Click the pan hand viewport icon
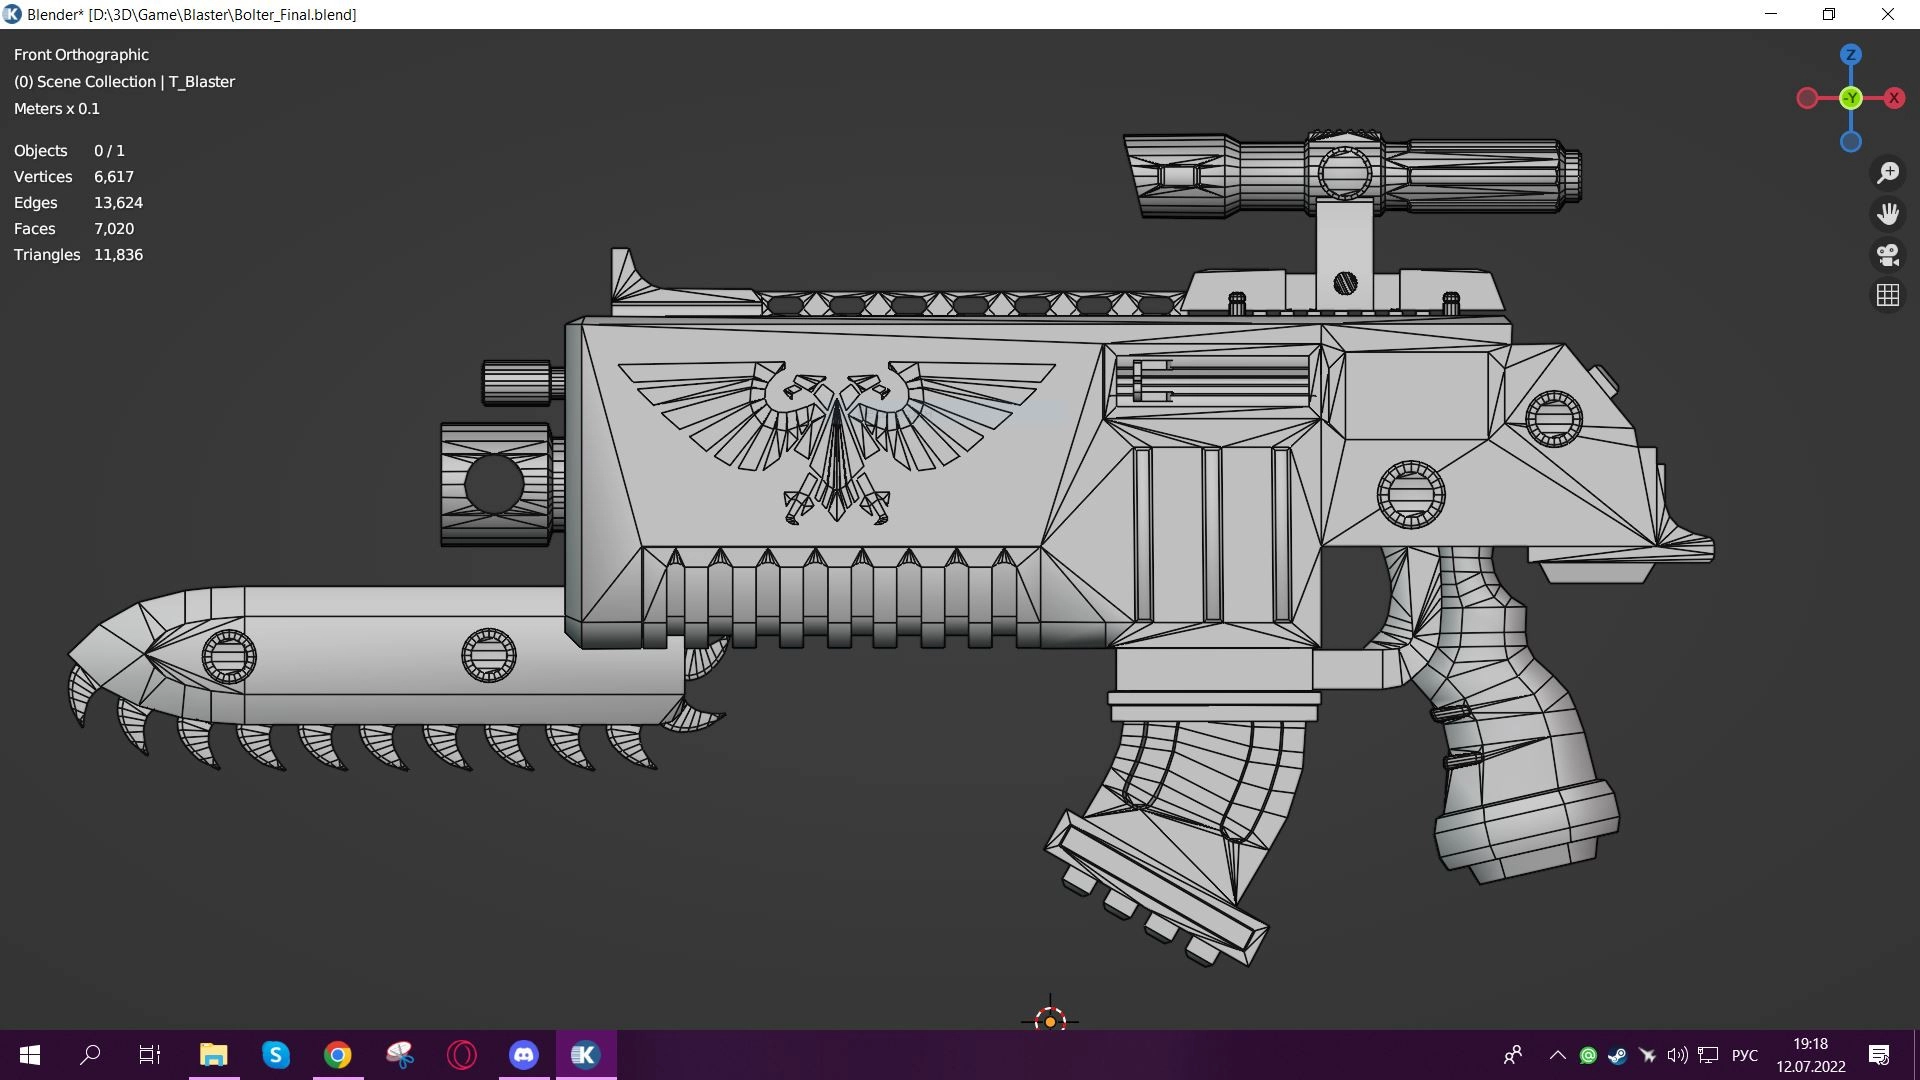 pyautogui.click(x=1888, y=214)
